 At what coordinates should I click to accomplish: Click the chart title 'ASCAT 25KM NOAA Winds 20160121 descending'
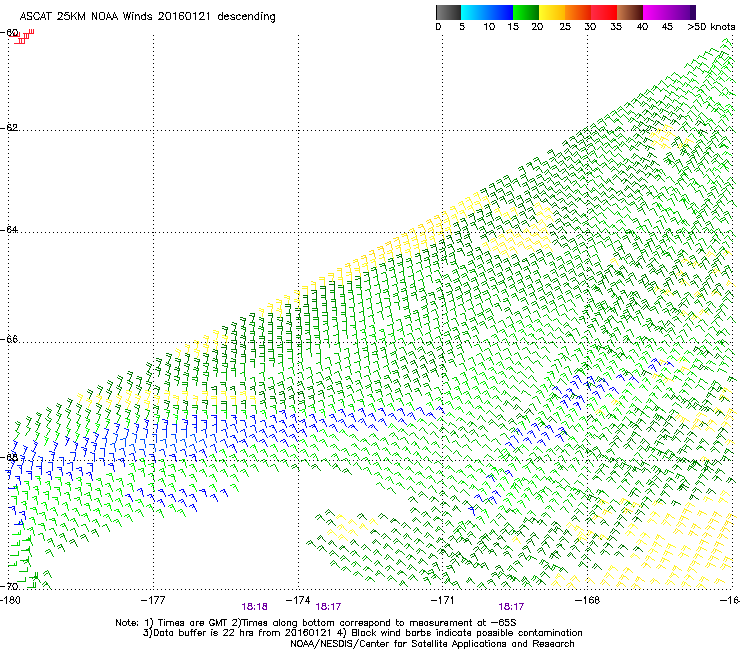pos(147,16)
